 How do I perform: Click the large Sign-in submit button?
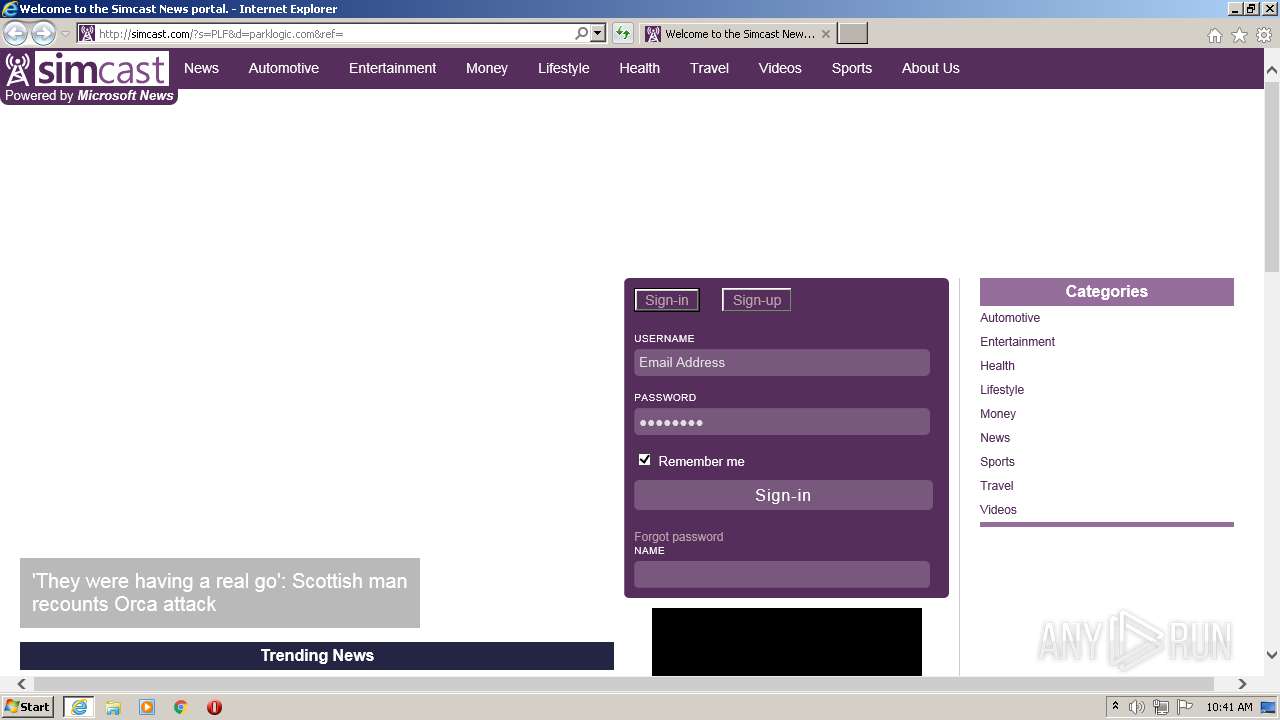coord(783,495)
